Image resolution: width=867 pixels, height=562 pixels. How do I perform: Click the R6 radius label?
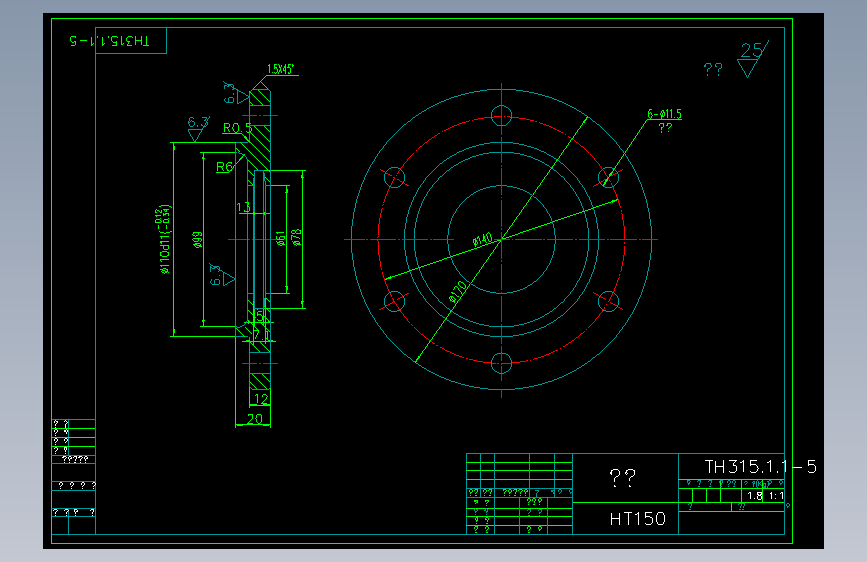pyautogui.click(x=224, y=166)
